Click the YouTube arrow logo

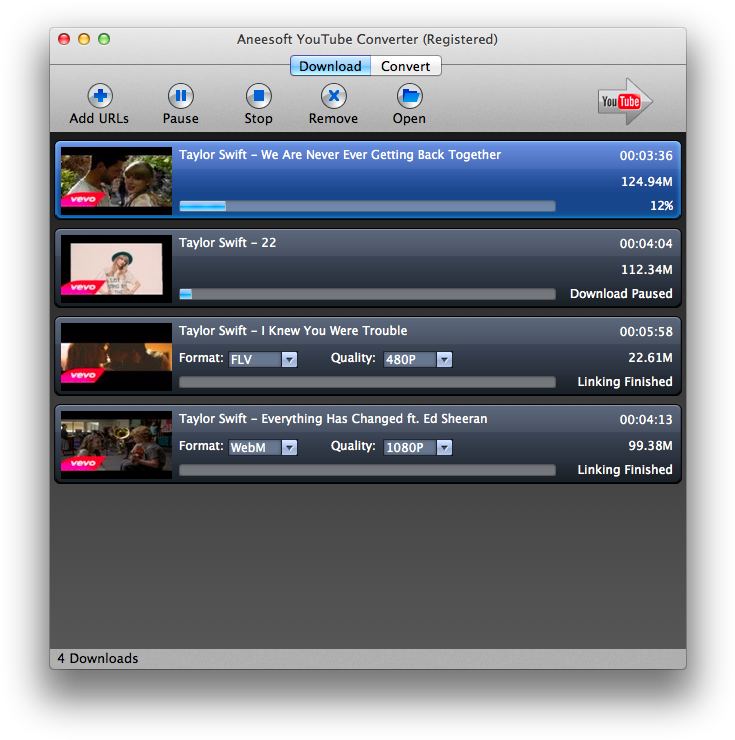point(625,101)
